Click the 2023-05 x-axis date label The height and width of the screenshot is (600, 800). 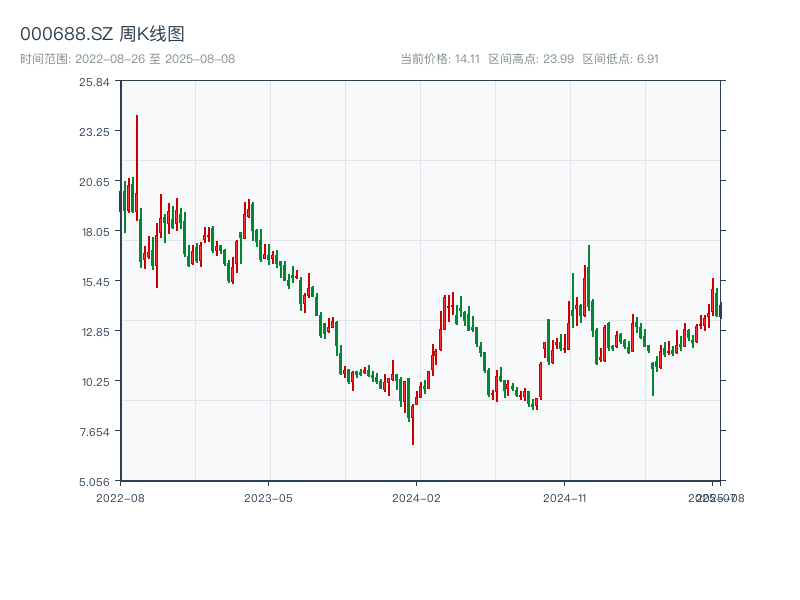click(x=268, y=497)
